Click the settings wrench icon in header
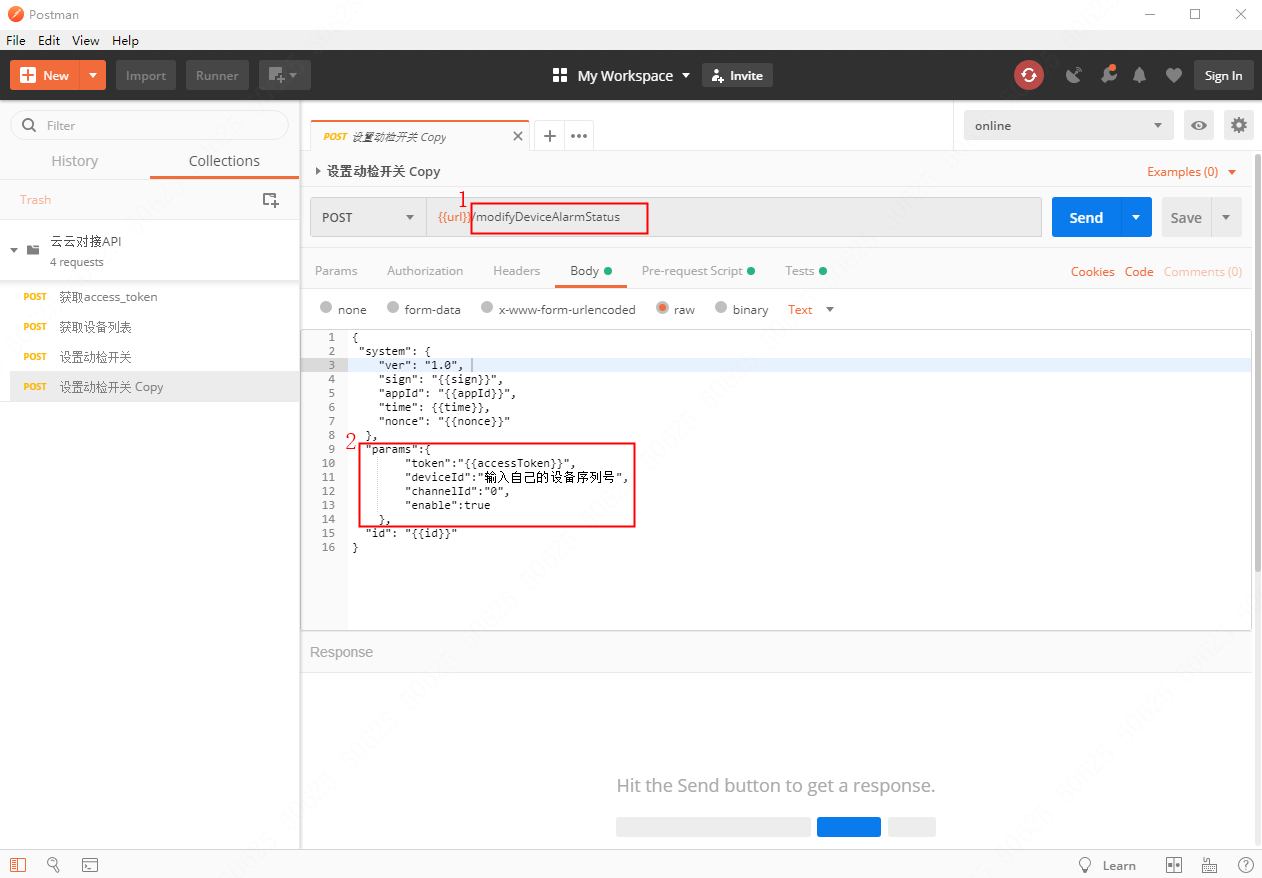This screenshot has height=878, width=1262. (1108, 75)
